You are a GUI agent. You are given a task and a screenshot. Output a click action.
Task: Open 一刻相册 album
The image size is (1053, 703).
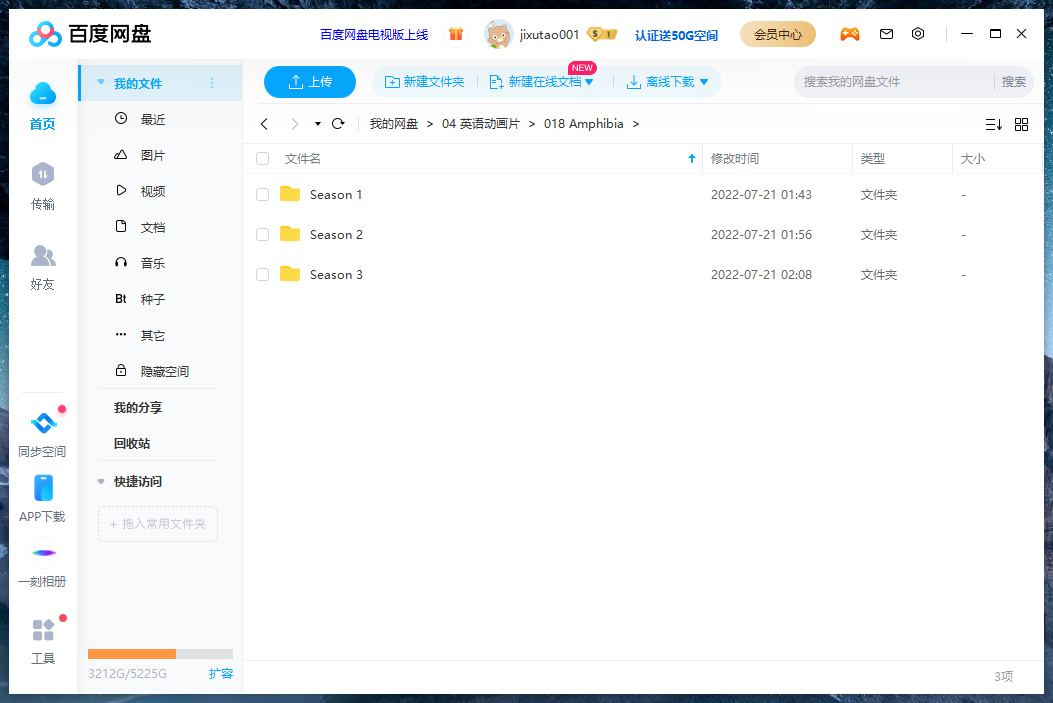(x=44, y=553)
